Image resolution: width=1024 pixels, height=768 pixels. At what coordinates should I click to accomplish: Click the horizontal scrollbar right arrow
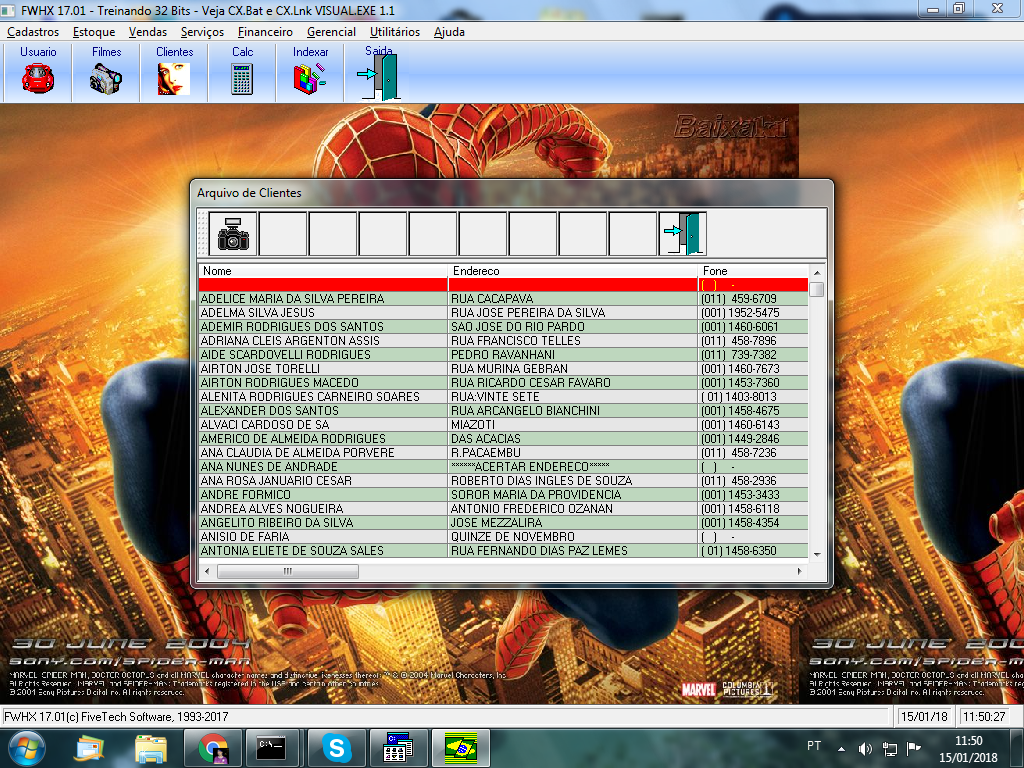(x=800, y=571)
